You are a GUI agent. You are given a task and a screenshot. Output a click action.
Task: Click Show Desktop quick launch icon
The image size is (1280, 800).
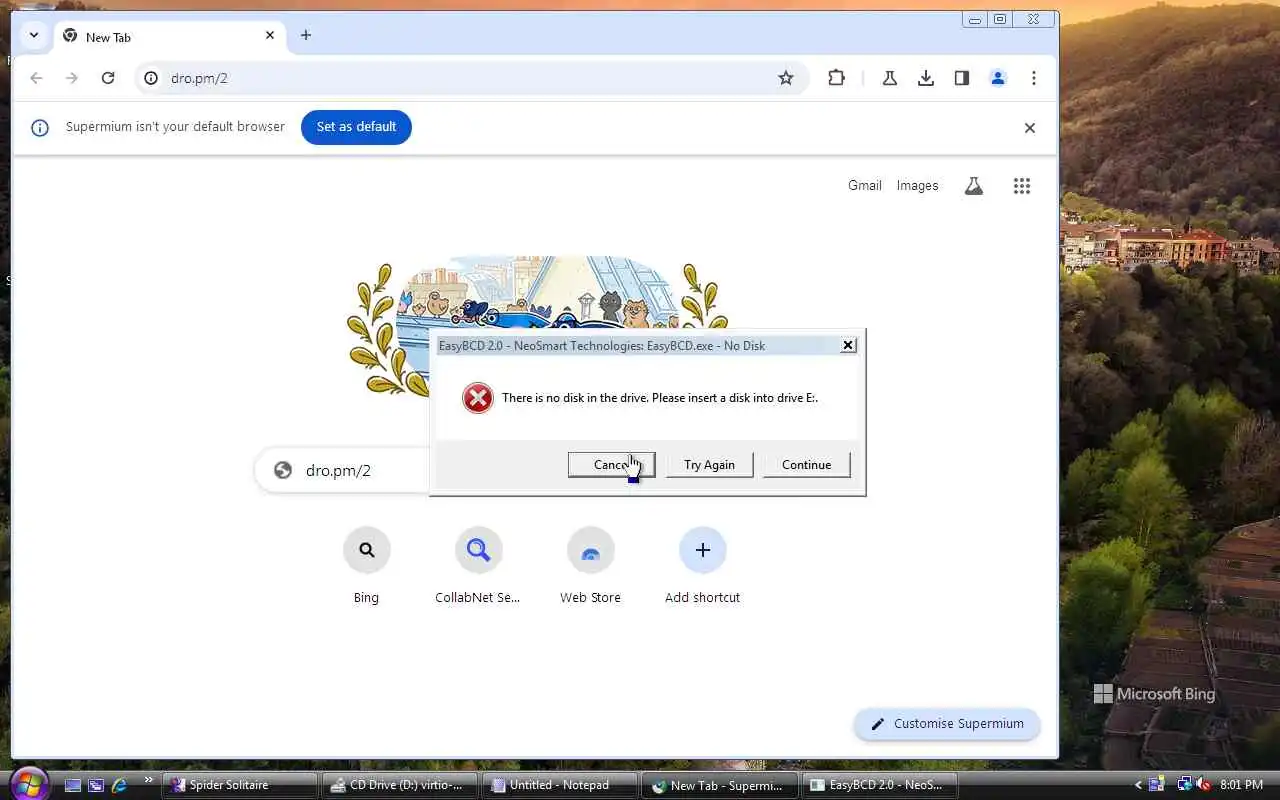pos(73,785)
